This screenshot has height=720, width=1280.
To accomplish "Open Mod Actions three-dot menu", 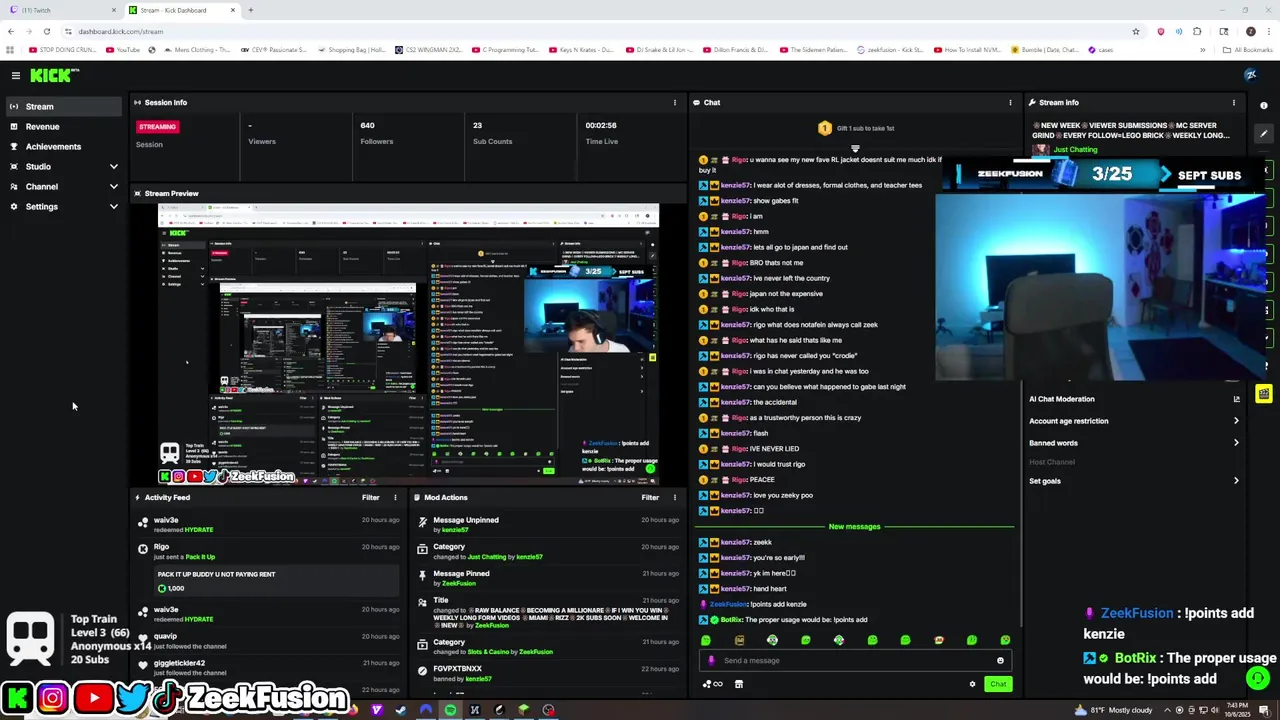I will click(x=674, y=497).
